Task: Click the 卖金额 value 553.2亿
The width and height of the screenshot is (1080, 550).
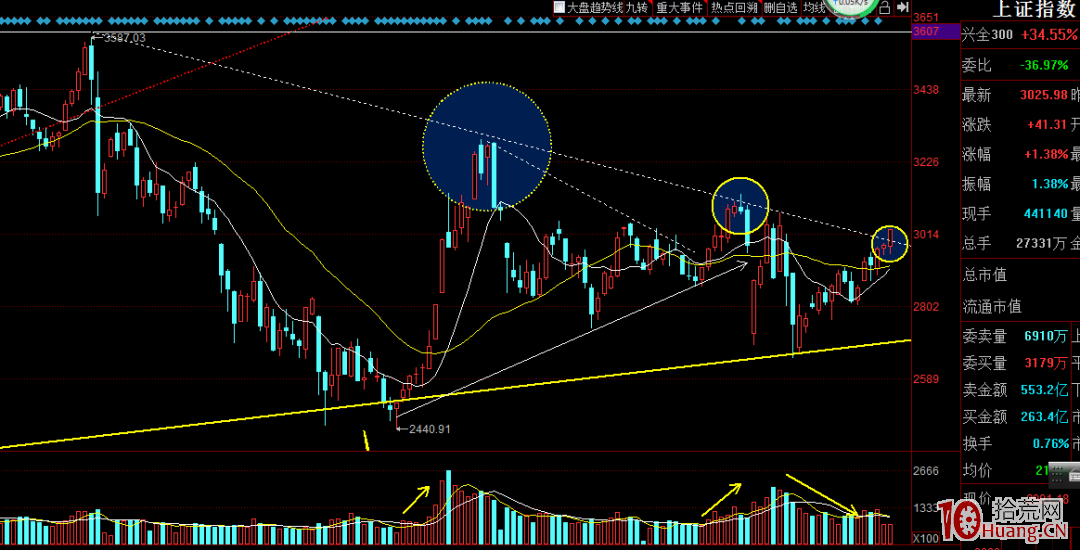Action: 1043,390
